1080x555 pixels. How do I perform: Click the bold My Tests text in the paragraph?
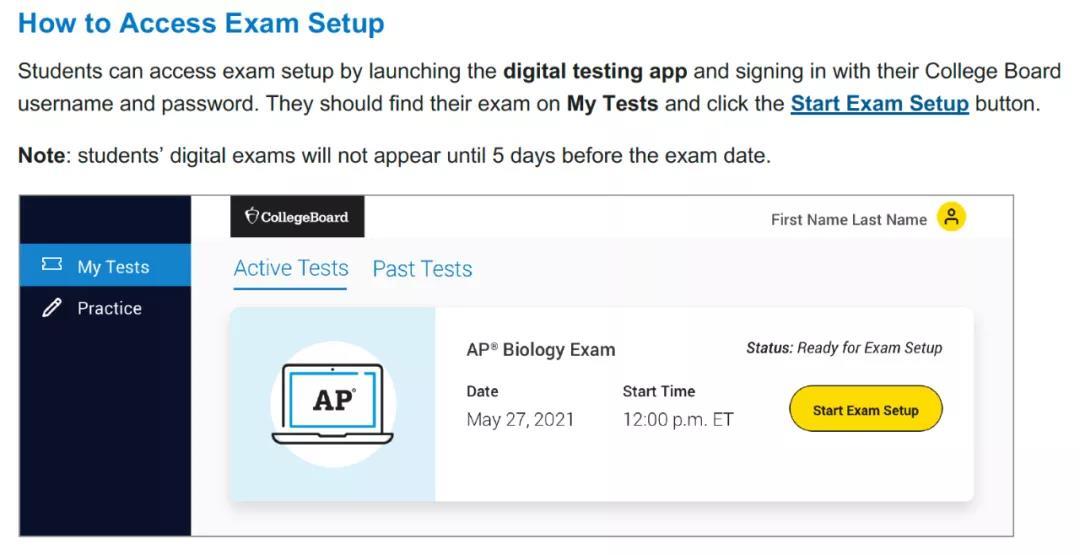[612, 103]
